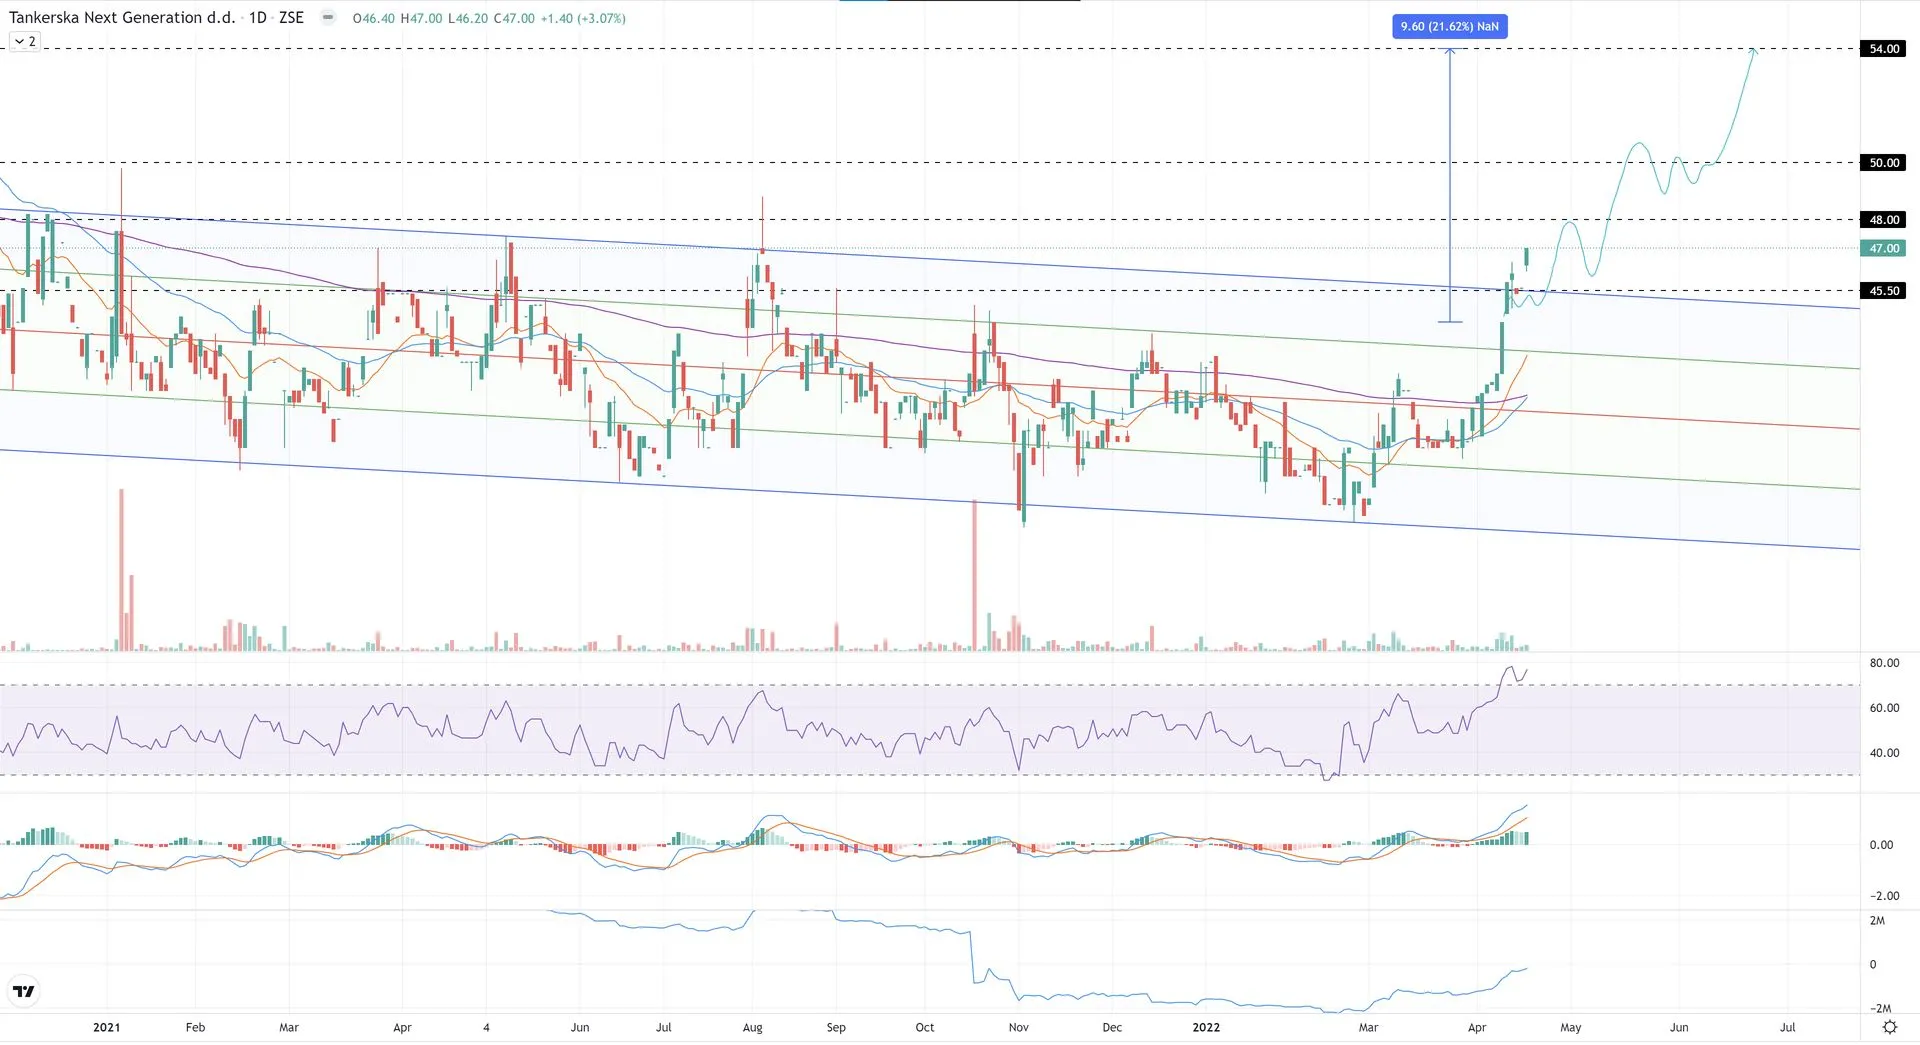Click the projection arrow tip at 54.00

pyautogui.click(x=1754, y=49)
